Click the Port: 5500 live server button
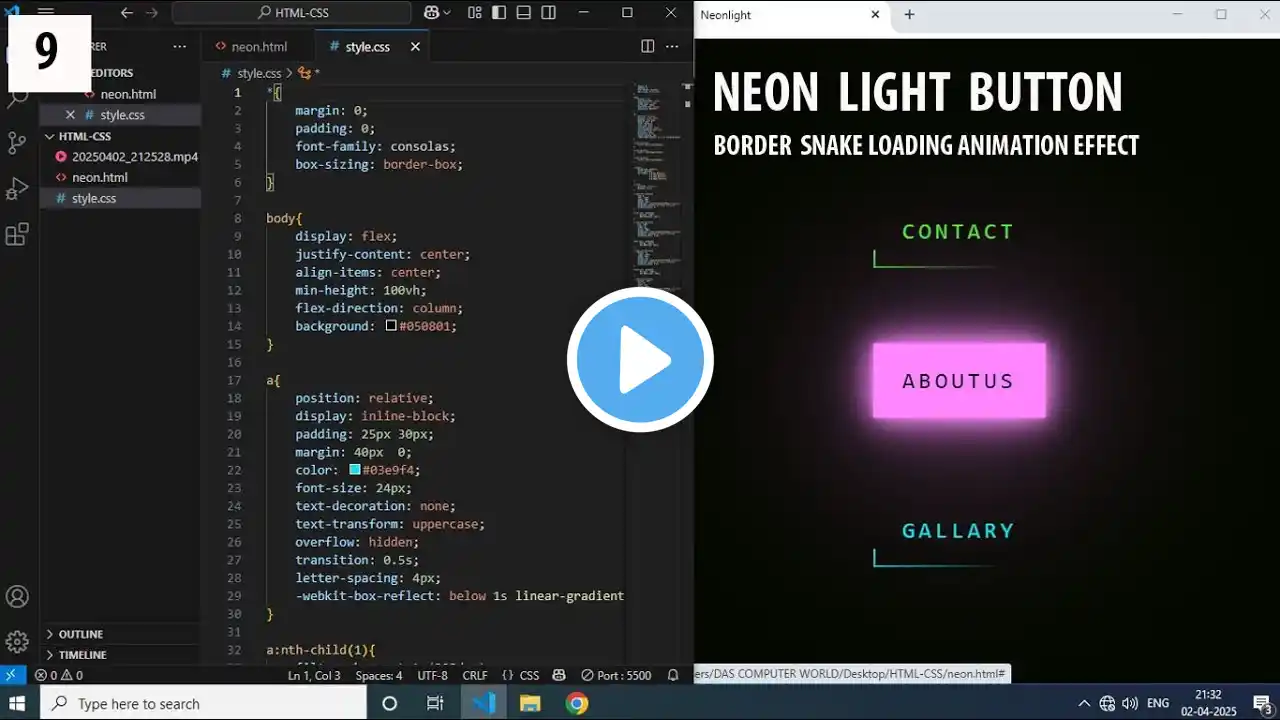Image resolution: width=1280 pixels, height=720 pixels. pyautogui.click(x=616, y=675)
